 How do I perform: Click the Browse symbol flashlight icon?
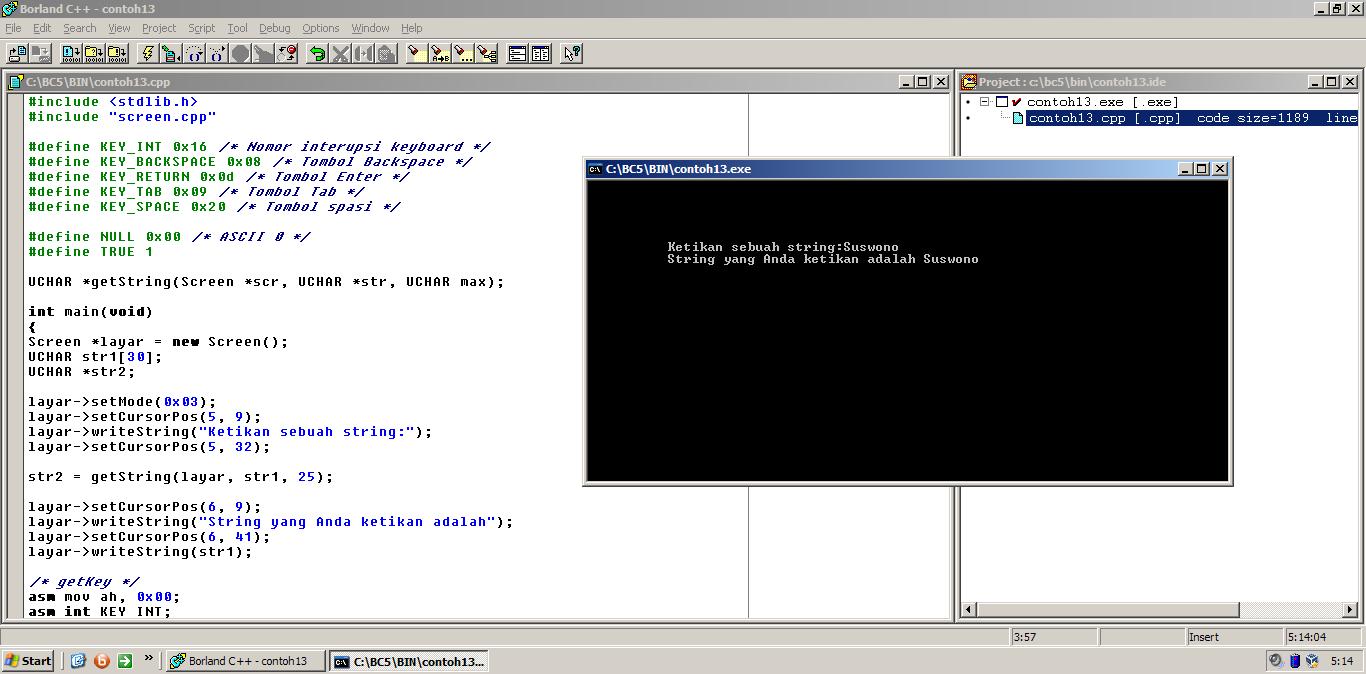(486, 53)
